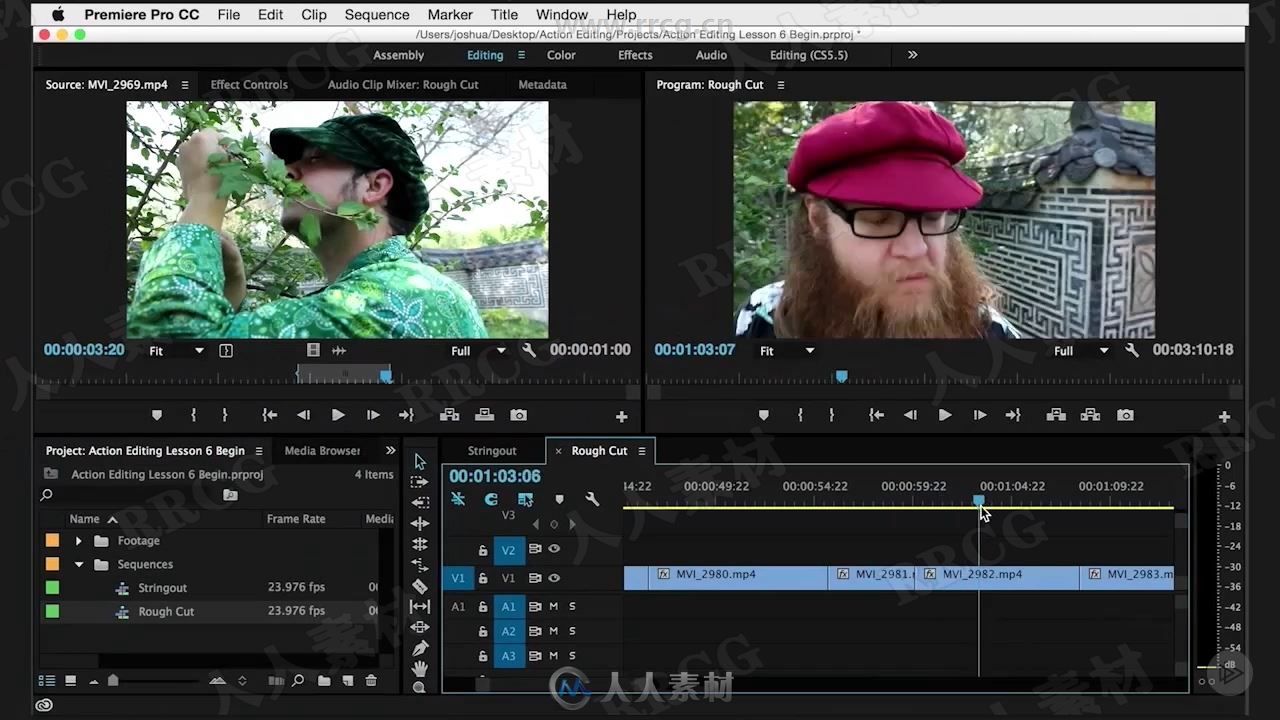Image resolution: width=1280 pixels, height=720 pixels.
Task: Step forward one frame in Source monitor
Action: tap(373, 415)
